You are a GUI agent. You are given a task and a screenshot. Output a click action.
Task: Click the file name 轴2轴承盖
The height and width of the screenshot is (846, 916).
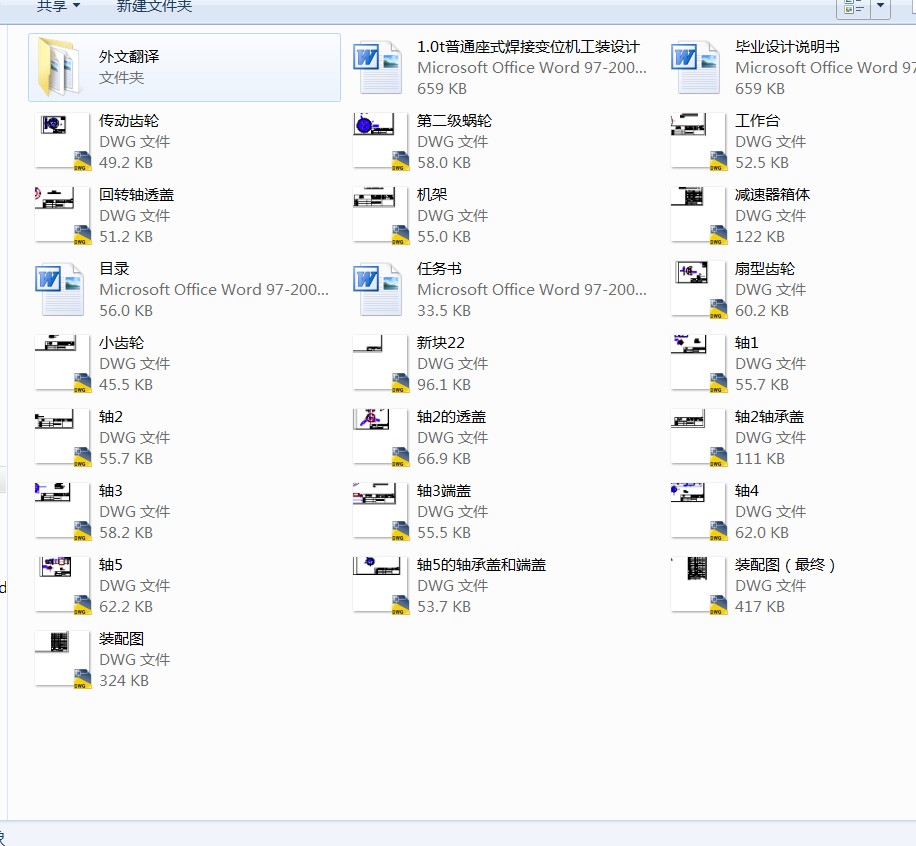(x=769, y=417)
